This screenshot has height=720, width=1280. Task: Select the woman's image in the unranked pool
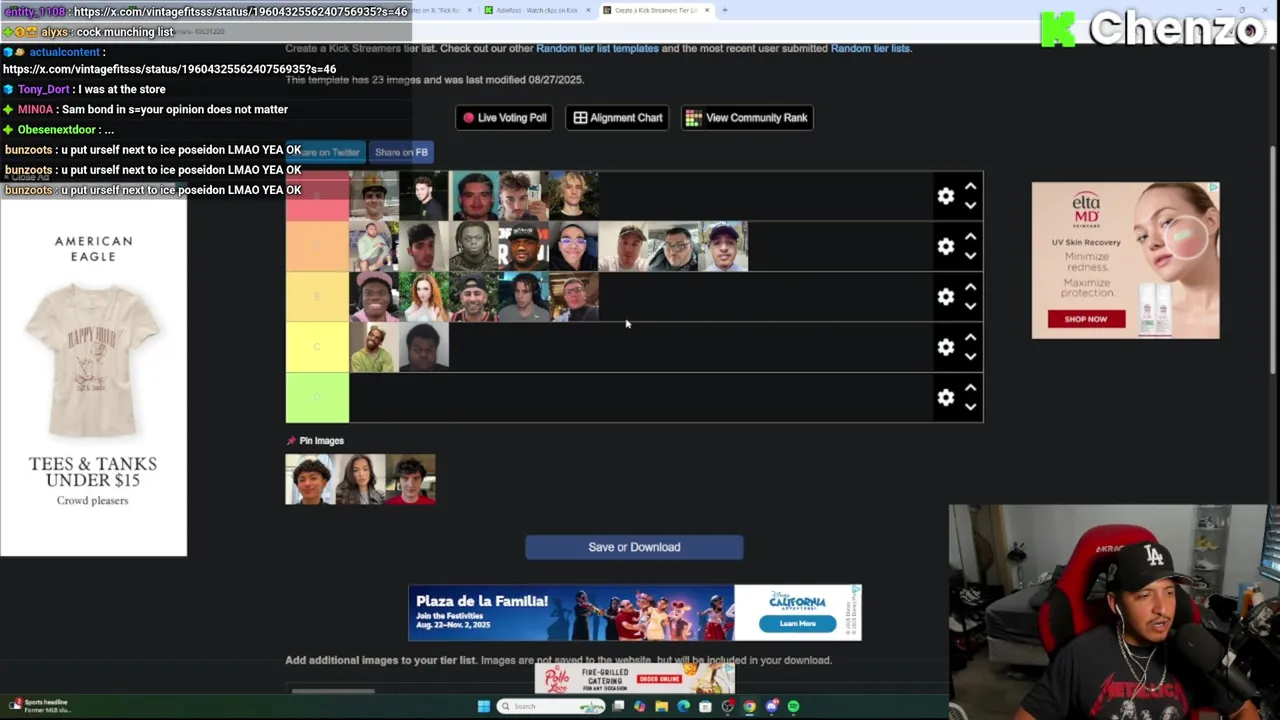360,479
